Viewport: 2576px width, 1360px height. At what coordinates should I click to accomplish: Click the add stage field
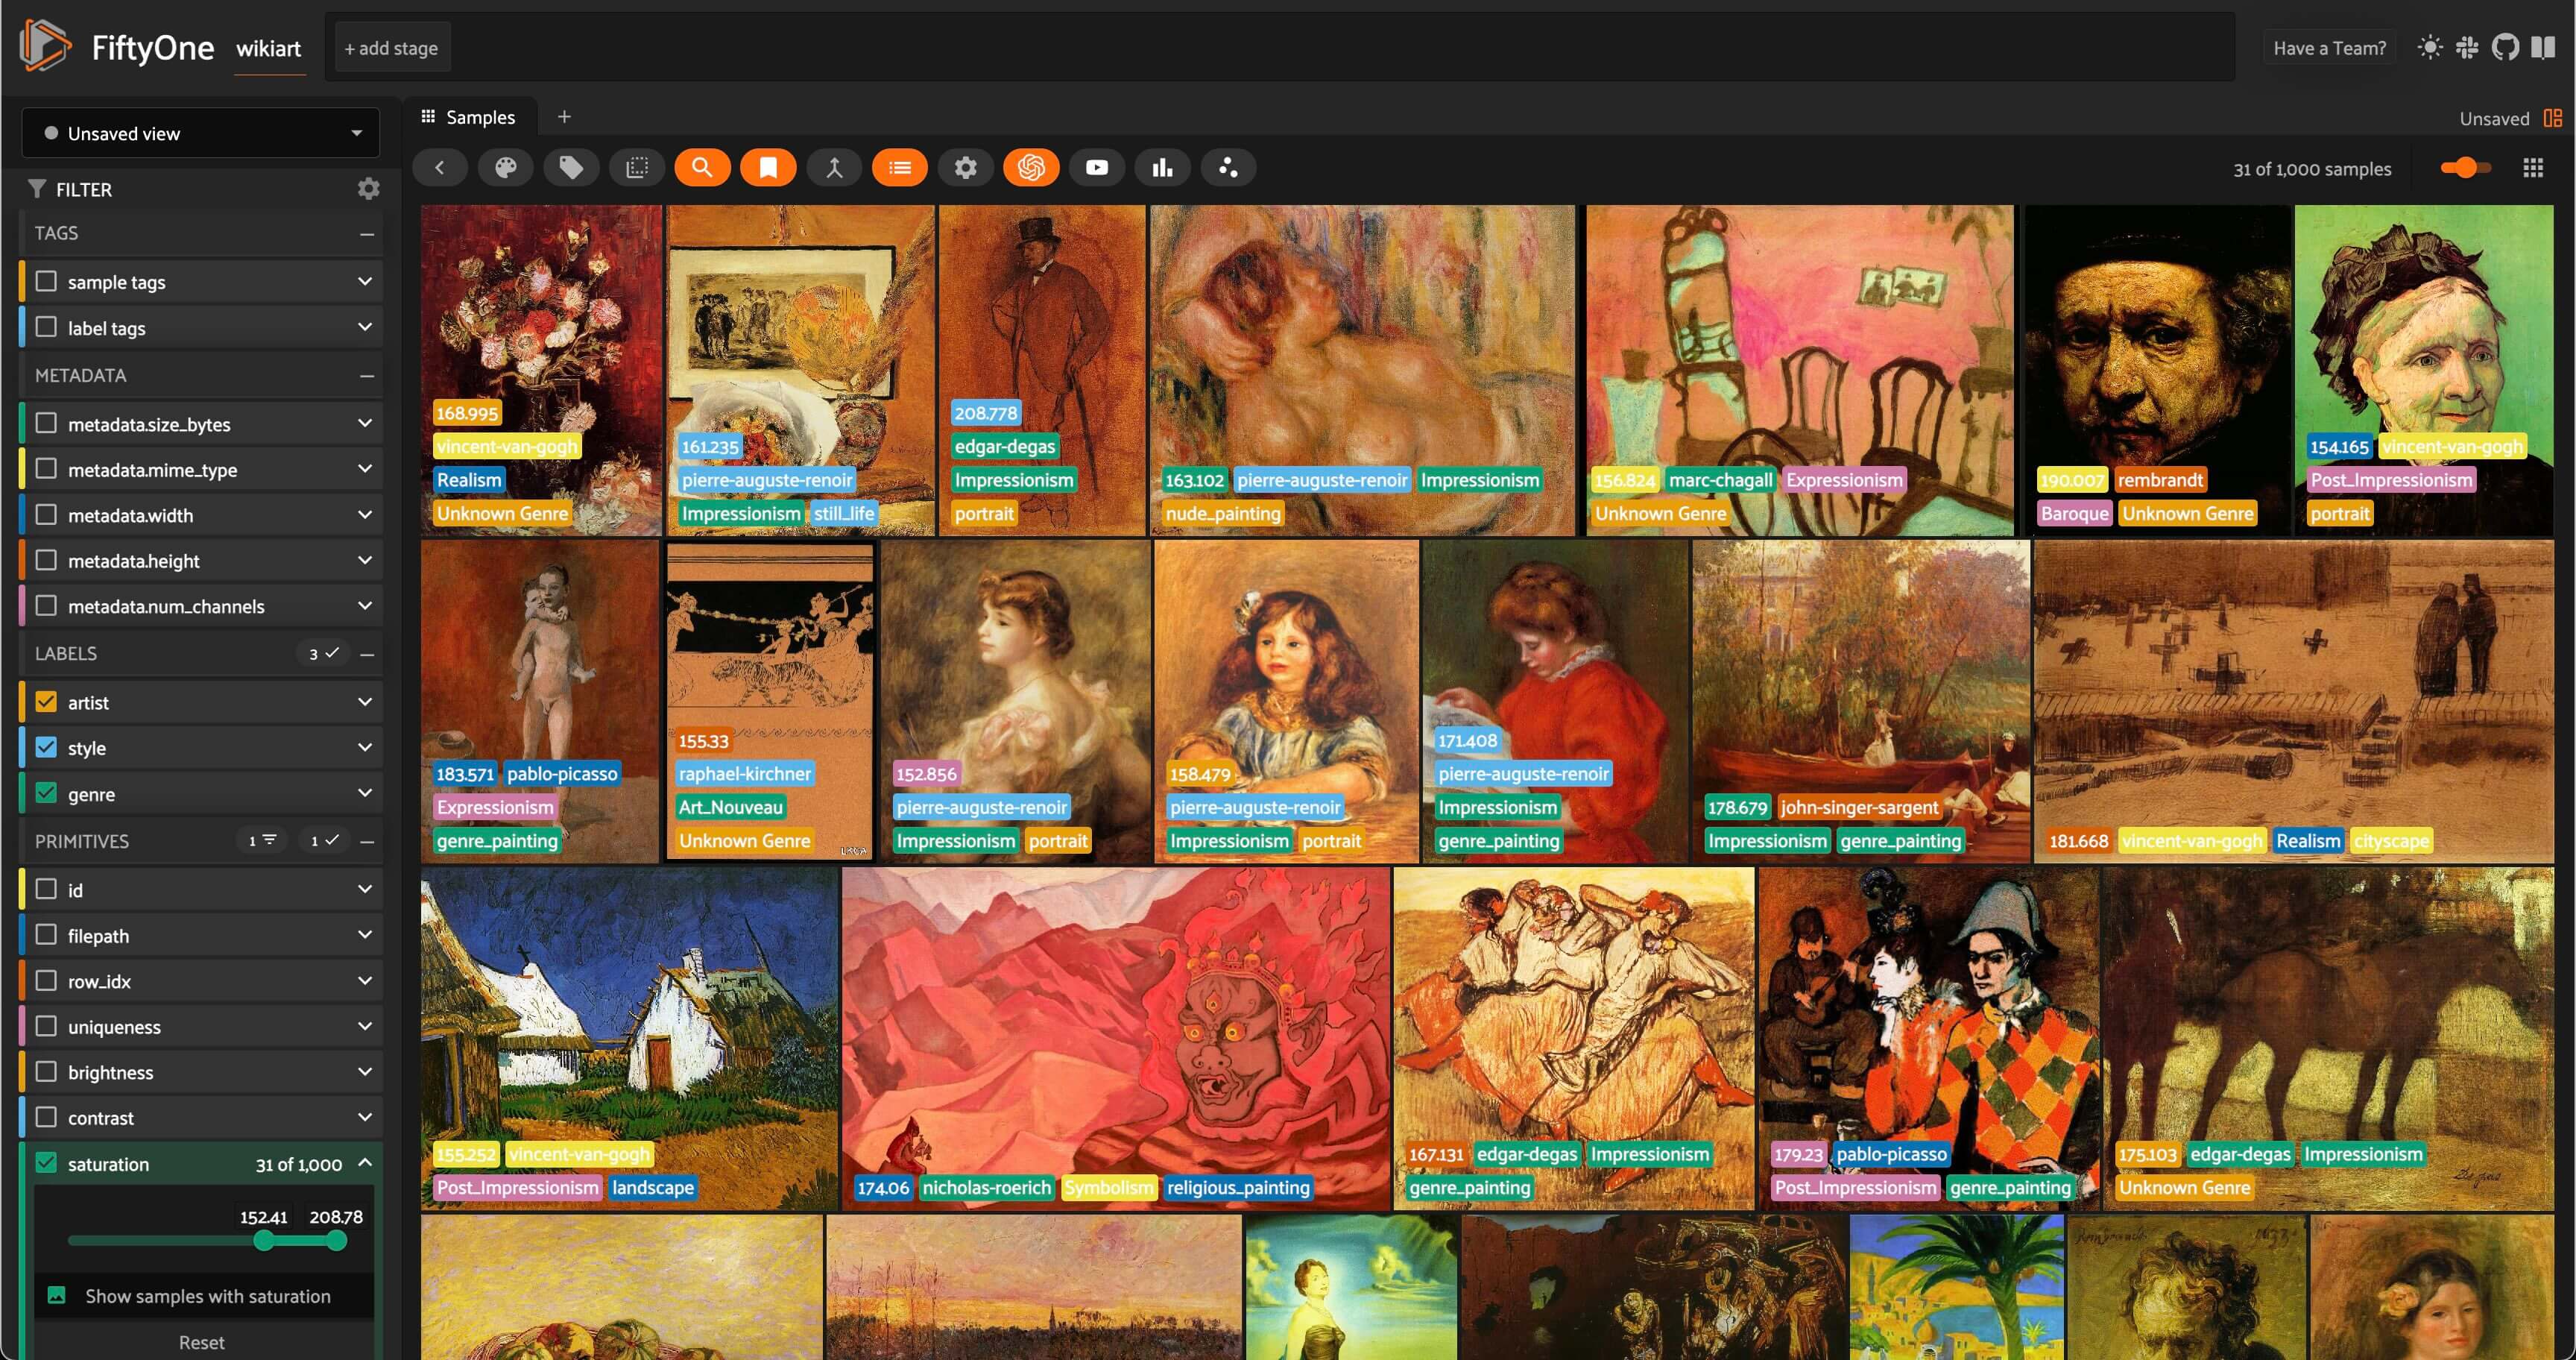point(391,48)
